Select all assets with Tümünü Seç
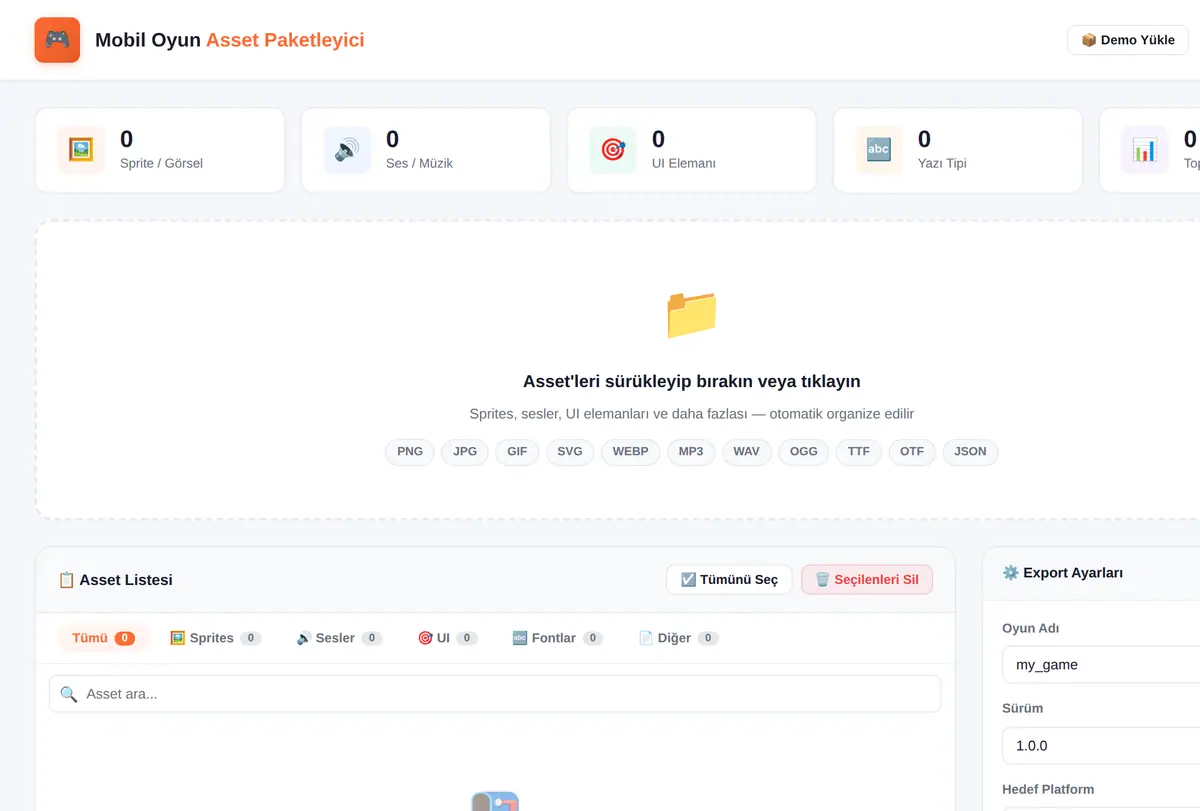 click(x=729, y=580)
